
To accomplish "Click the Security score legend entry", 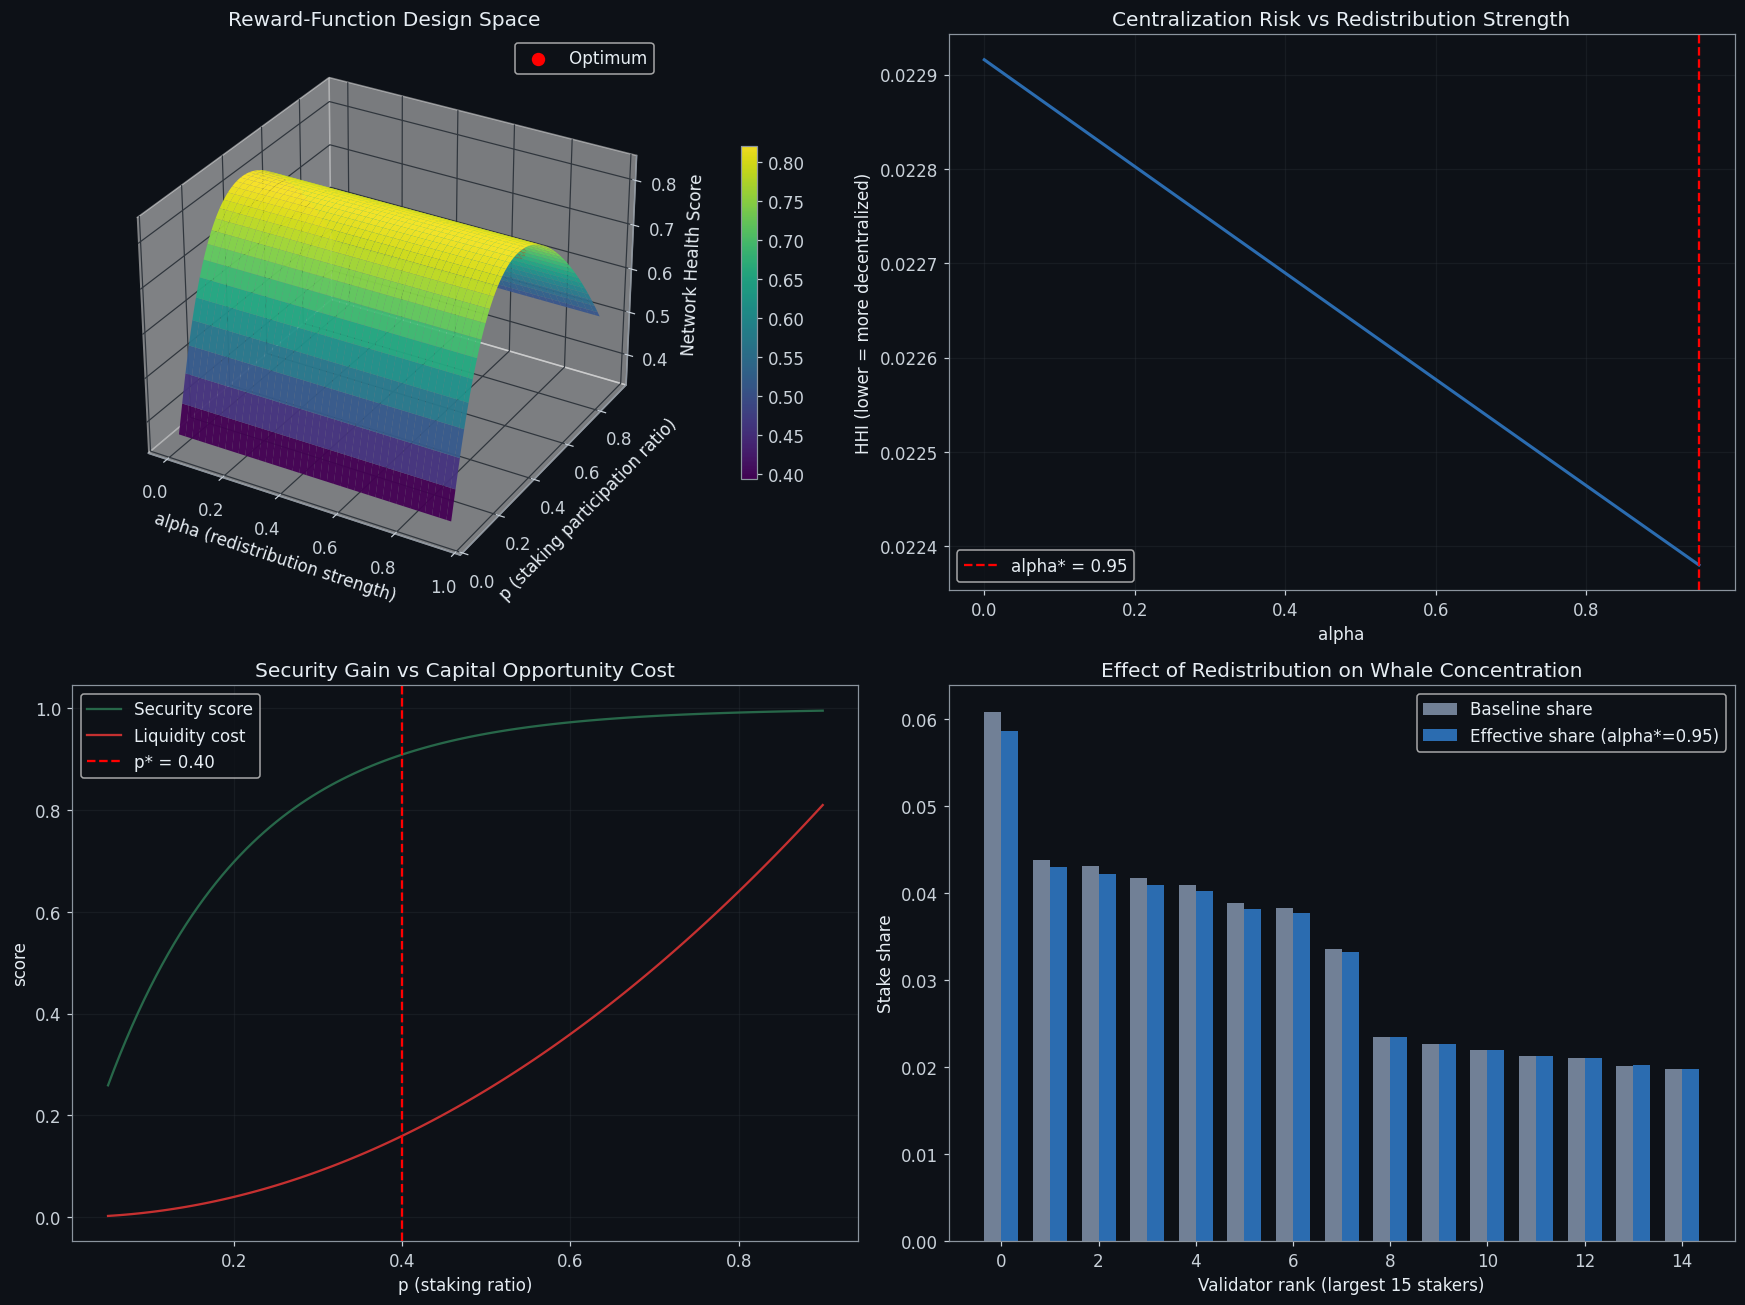I will [170, 709].
